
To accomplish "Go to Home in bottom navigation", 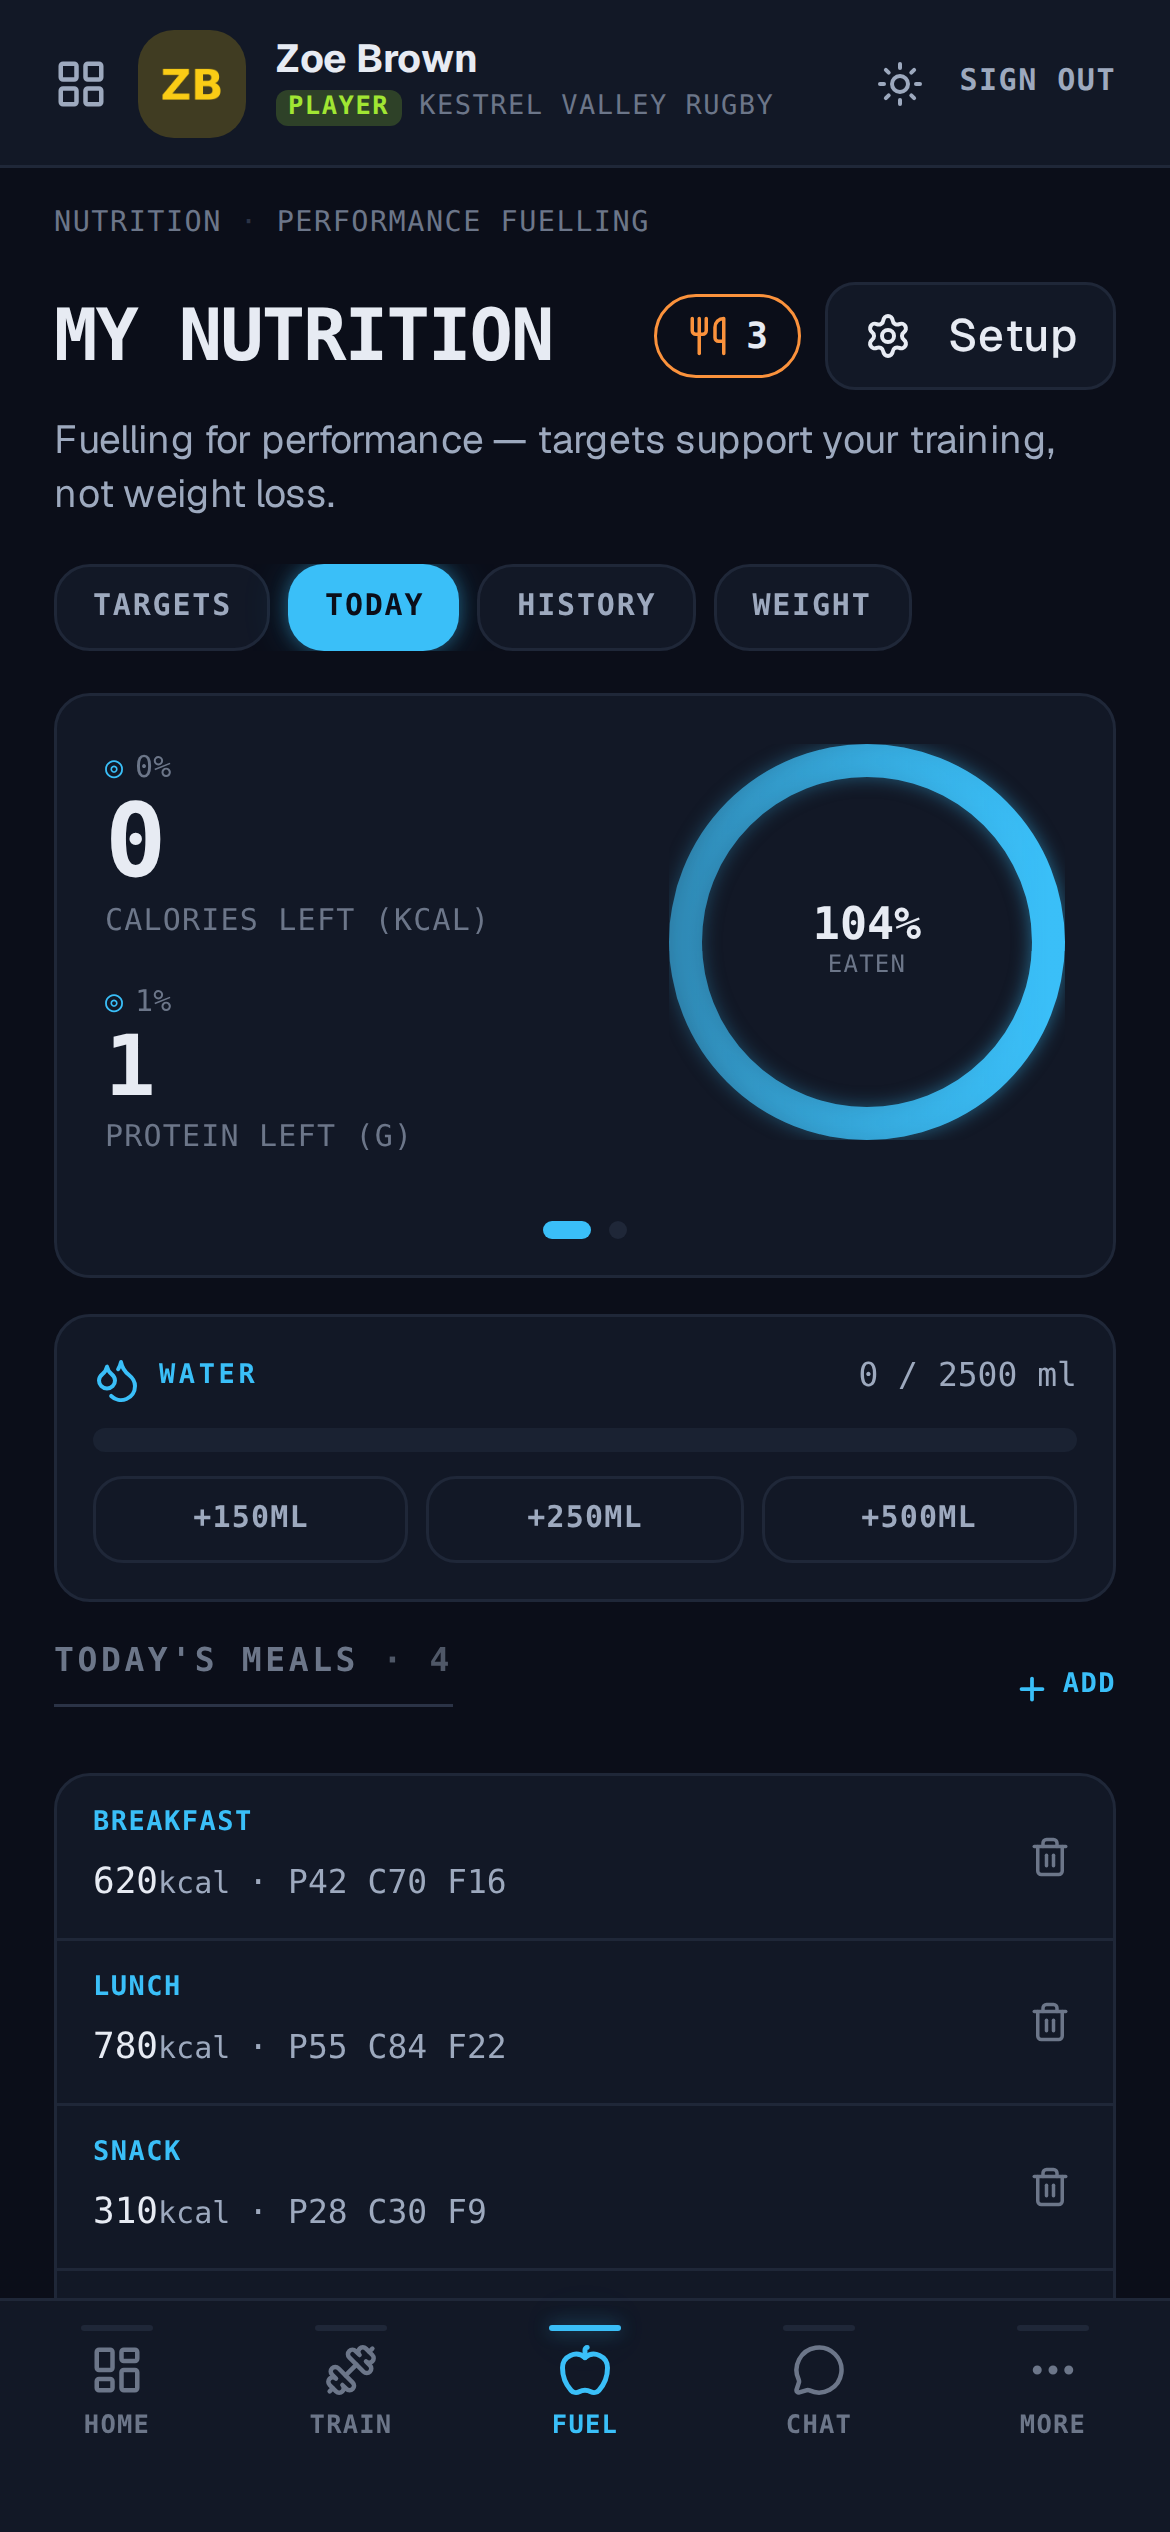I will [x=117, y=2390].
